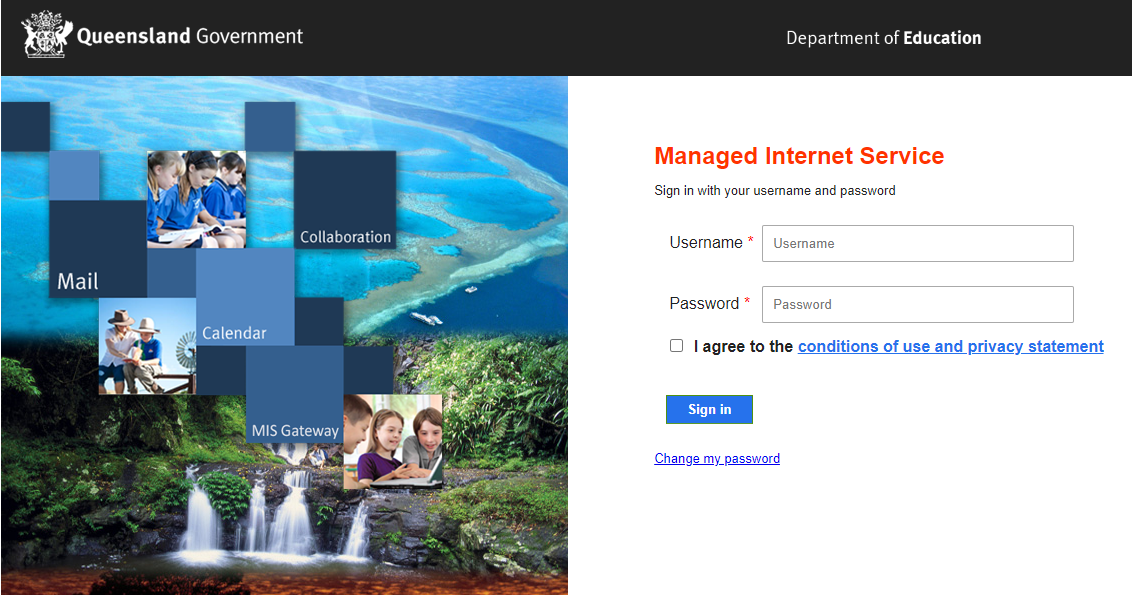The width and height of the screenshot is (1132, 595).
Task: Click the 'Sign in with your username and password' text
Action: click(775, 191)
